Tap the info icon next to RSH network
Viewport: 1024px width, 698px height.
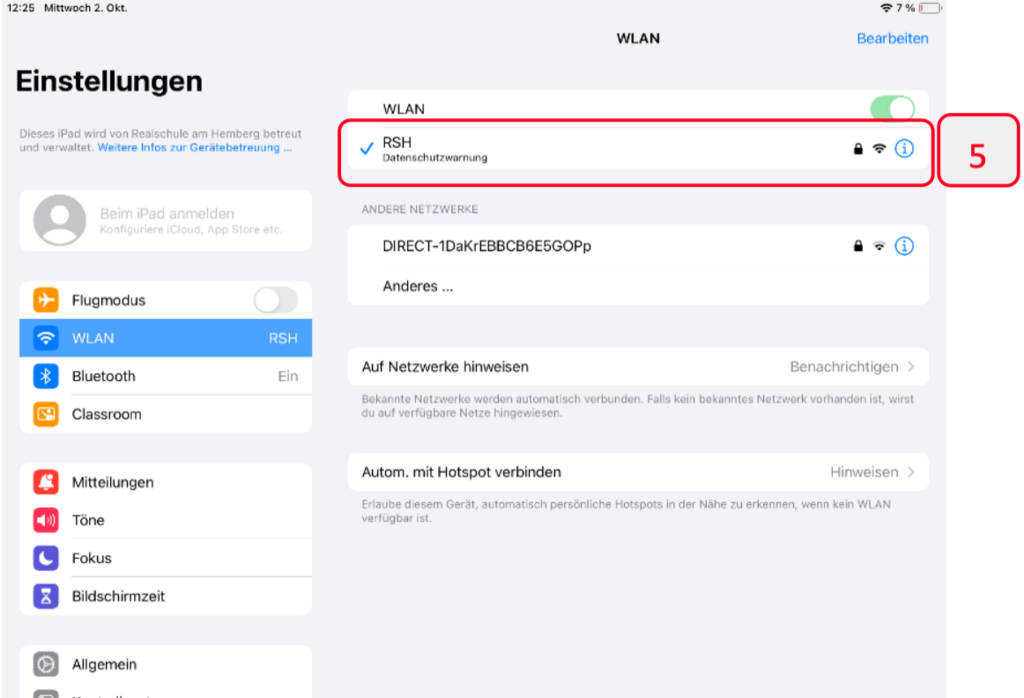pos(904,149)
